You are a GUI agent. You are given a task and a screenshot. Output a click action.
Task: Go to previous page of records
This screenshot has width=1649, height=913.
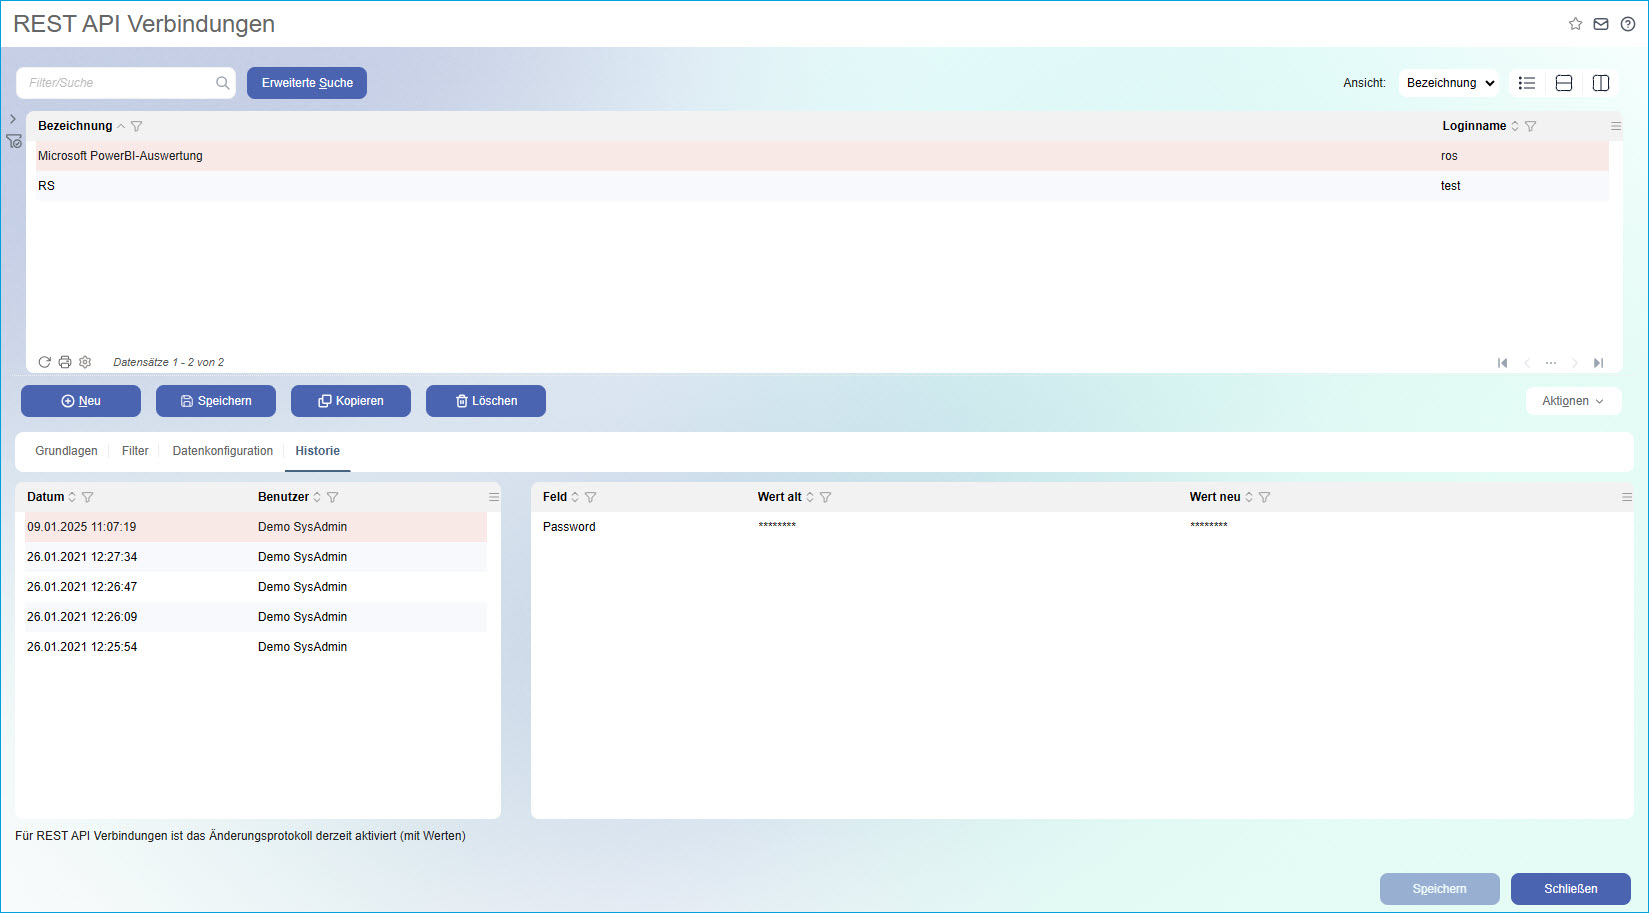1527,363
